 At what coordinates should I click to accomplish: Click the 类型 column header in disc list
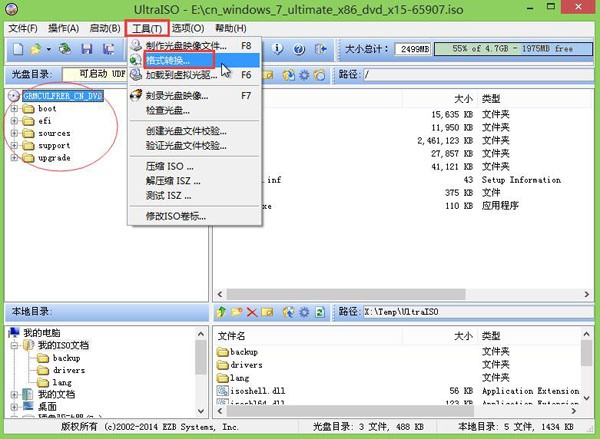491,99
